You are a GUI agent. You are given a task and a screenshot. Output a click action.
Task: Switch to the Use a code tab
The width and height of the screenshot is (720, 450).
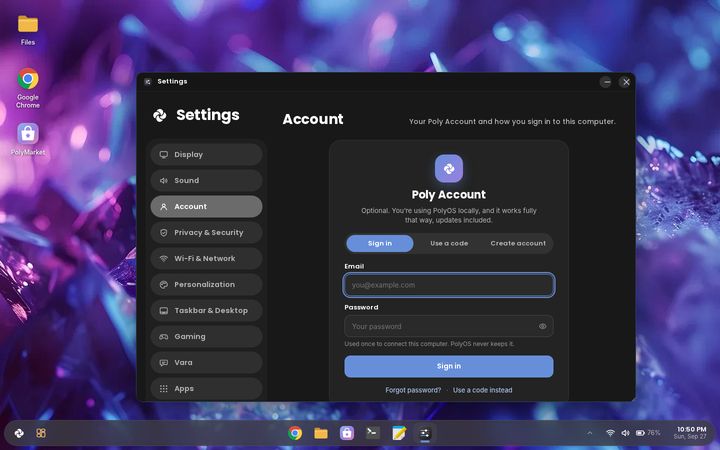point(449,243)
